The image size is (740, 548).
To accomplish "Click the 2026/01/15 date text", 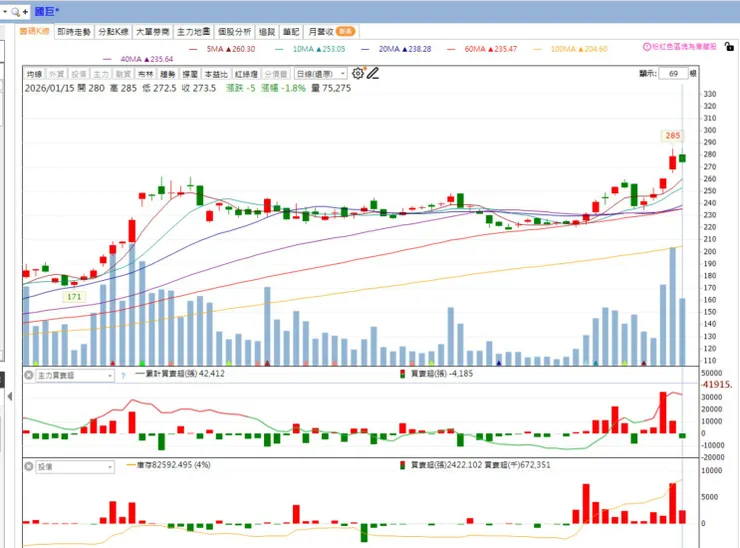I will pyautogui.click(x=50, y=88).
